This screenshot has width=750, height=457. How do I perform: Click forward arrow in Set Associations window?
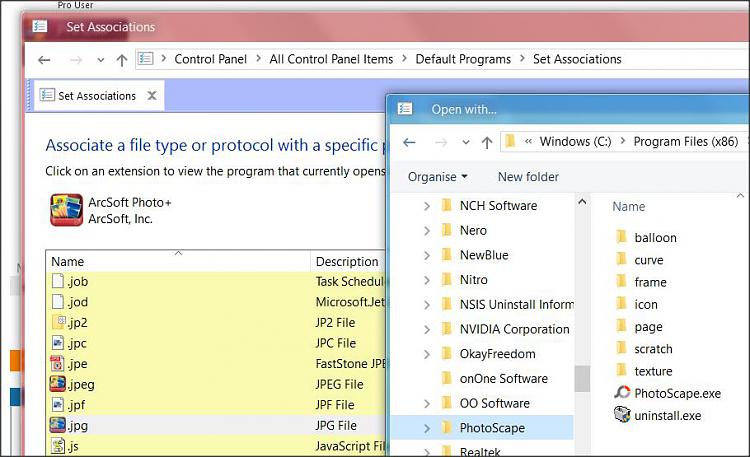coord(76,60)
